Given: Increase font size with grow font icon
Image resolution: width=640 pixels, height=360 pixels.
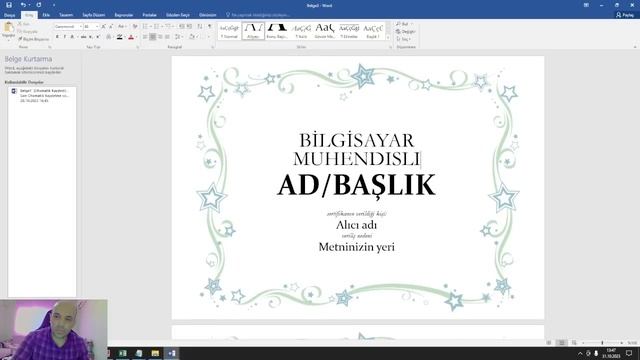Looking at the screenshot, I should (103, 27).
